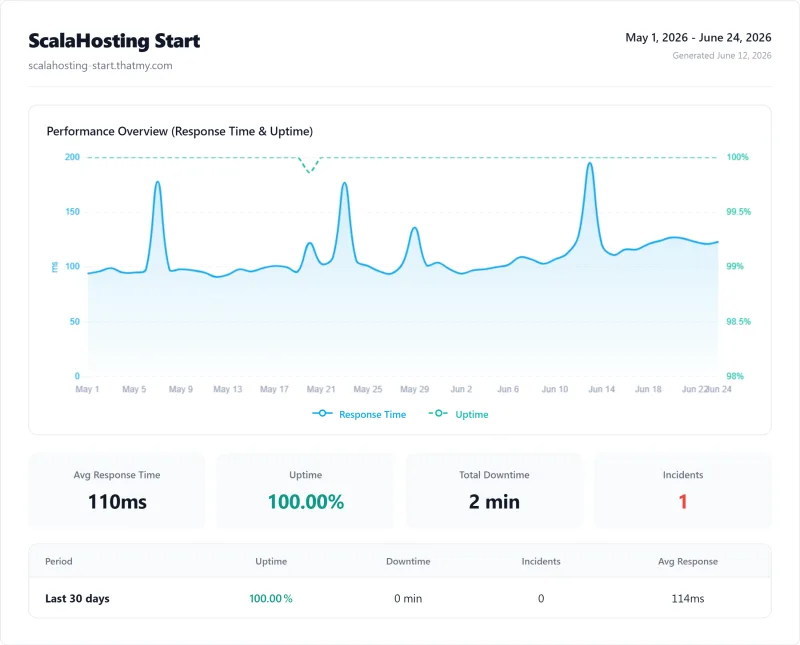The height and width of the screenshot is (645, 800).
Task: Click the Downtime column header
Action: click(408, 561)
